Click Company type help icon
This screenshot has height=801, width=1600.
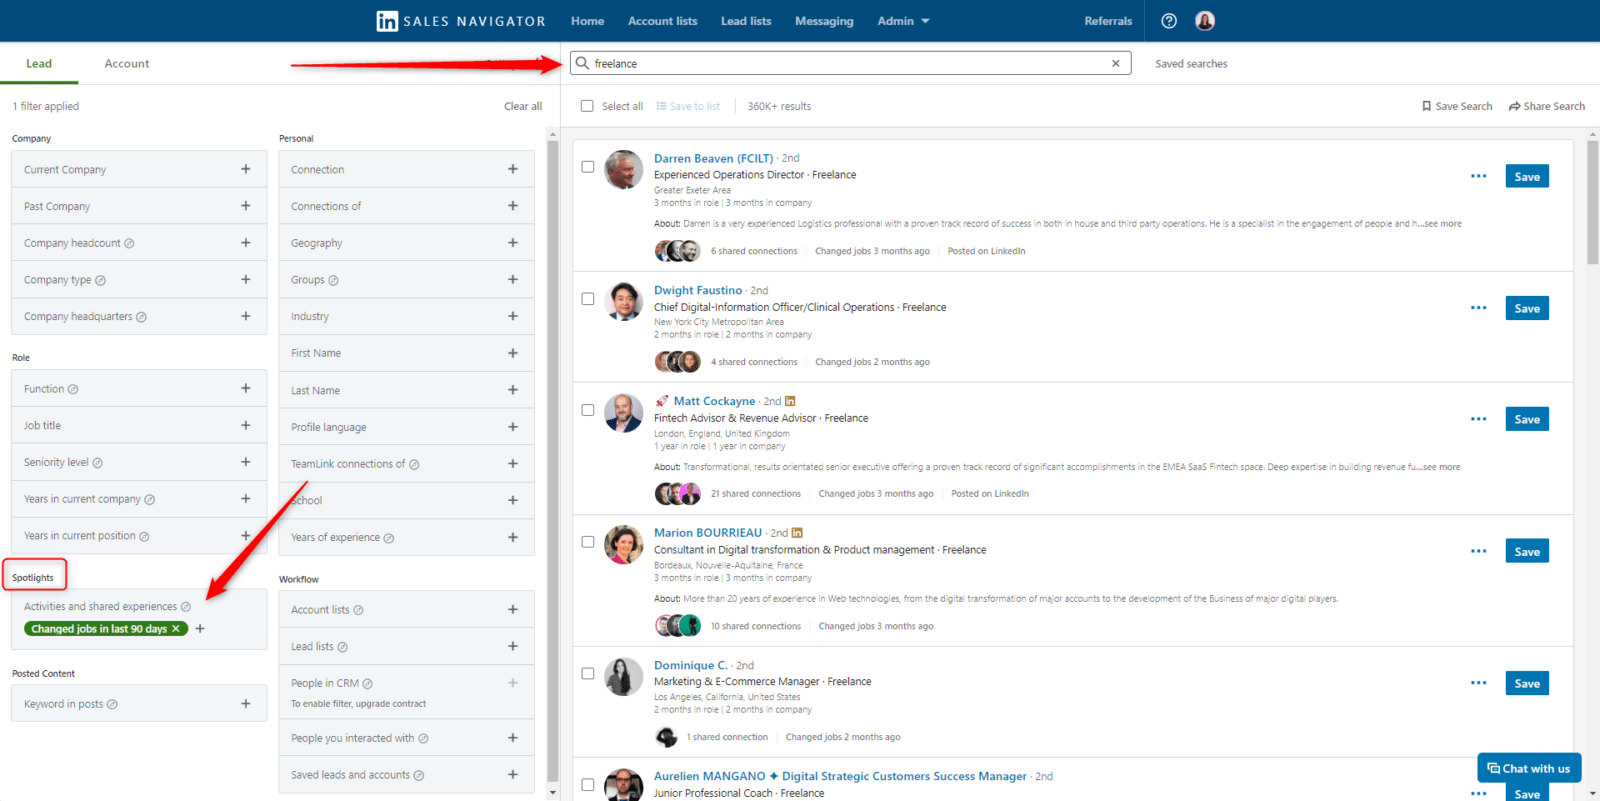pos(100,280)
